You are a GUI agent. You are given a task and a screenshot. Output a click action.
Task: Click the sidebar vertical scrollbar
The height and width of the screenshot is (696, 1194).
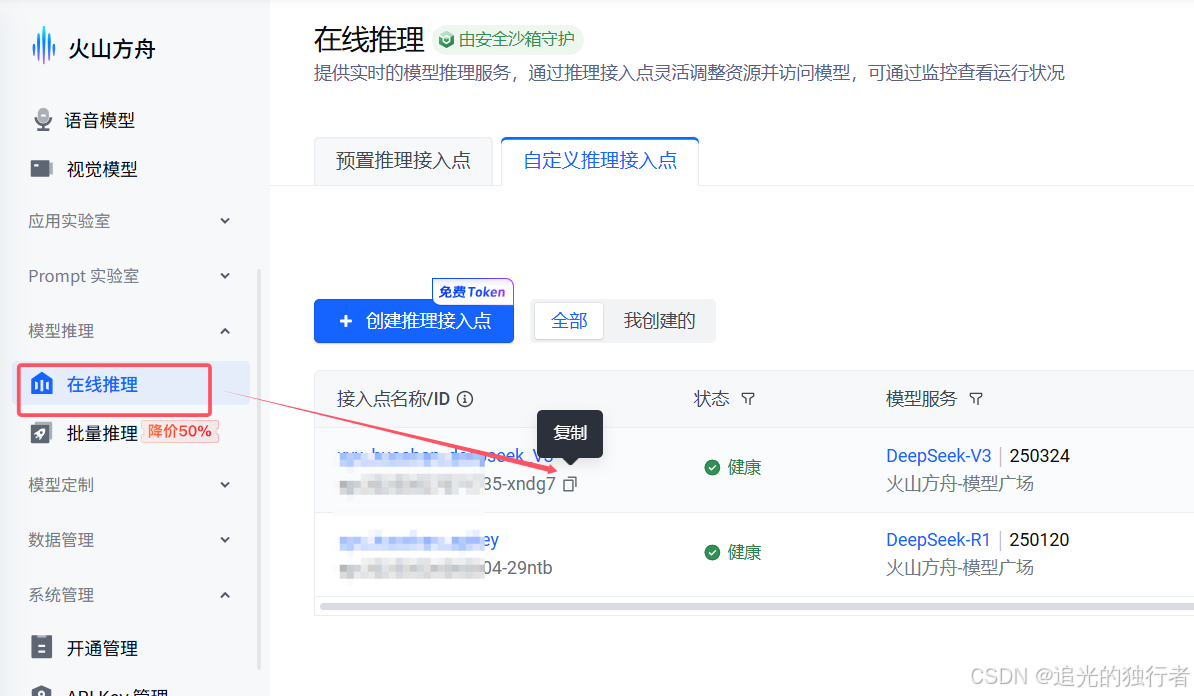click(x=259, y=468)
